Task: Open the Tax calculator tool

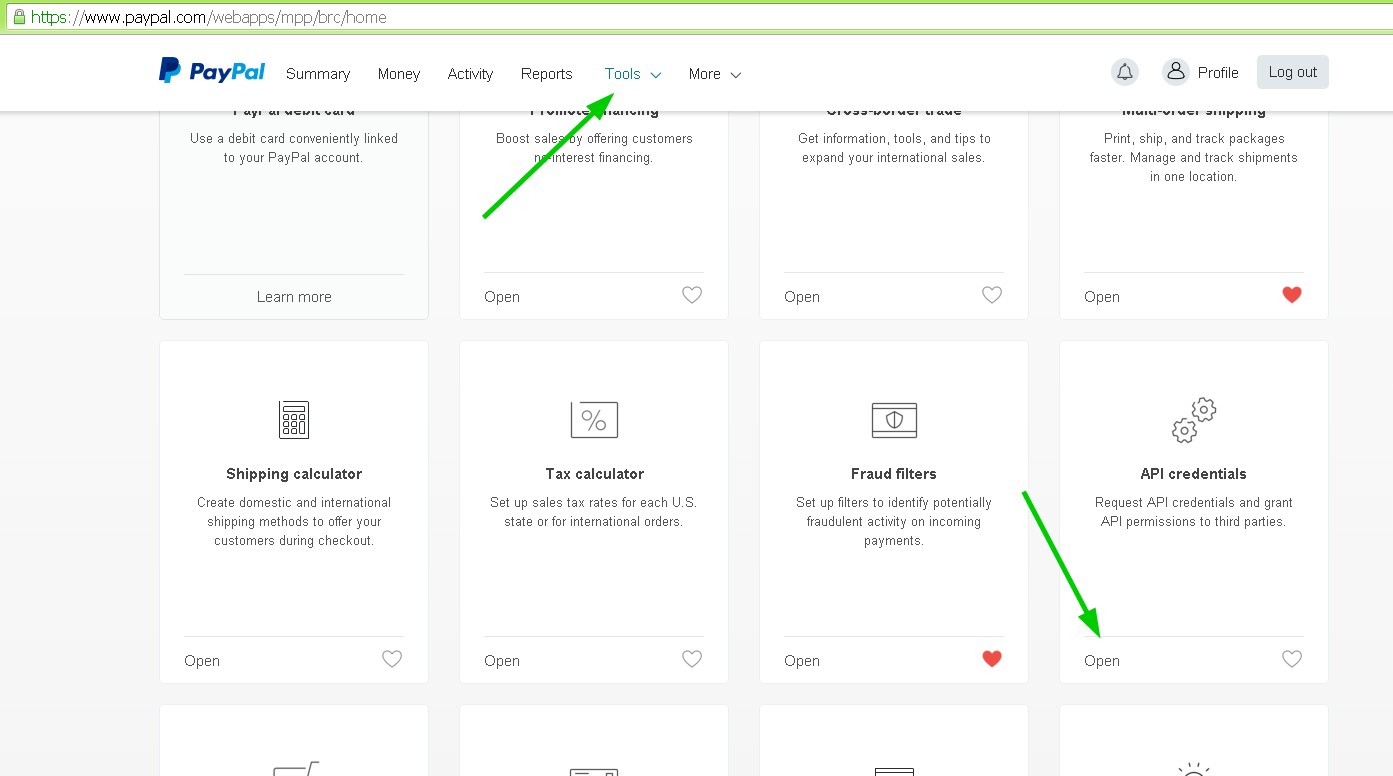Action: [502, 661]
